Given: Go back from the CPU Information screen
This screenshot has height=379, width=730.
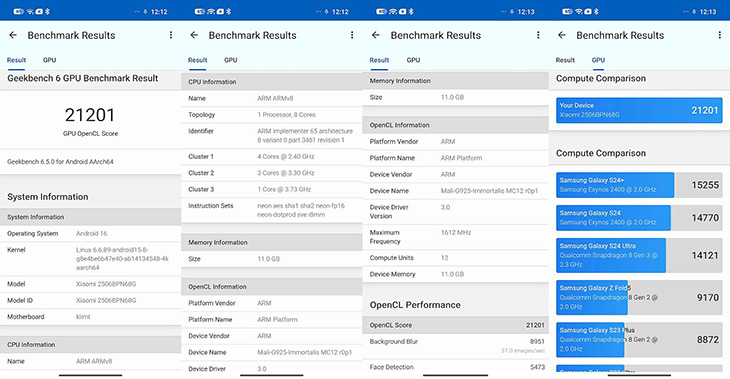Looking at the screenshot, I should (x=194, y=35).
